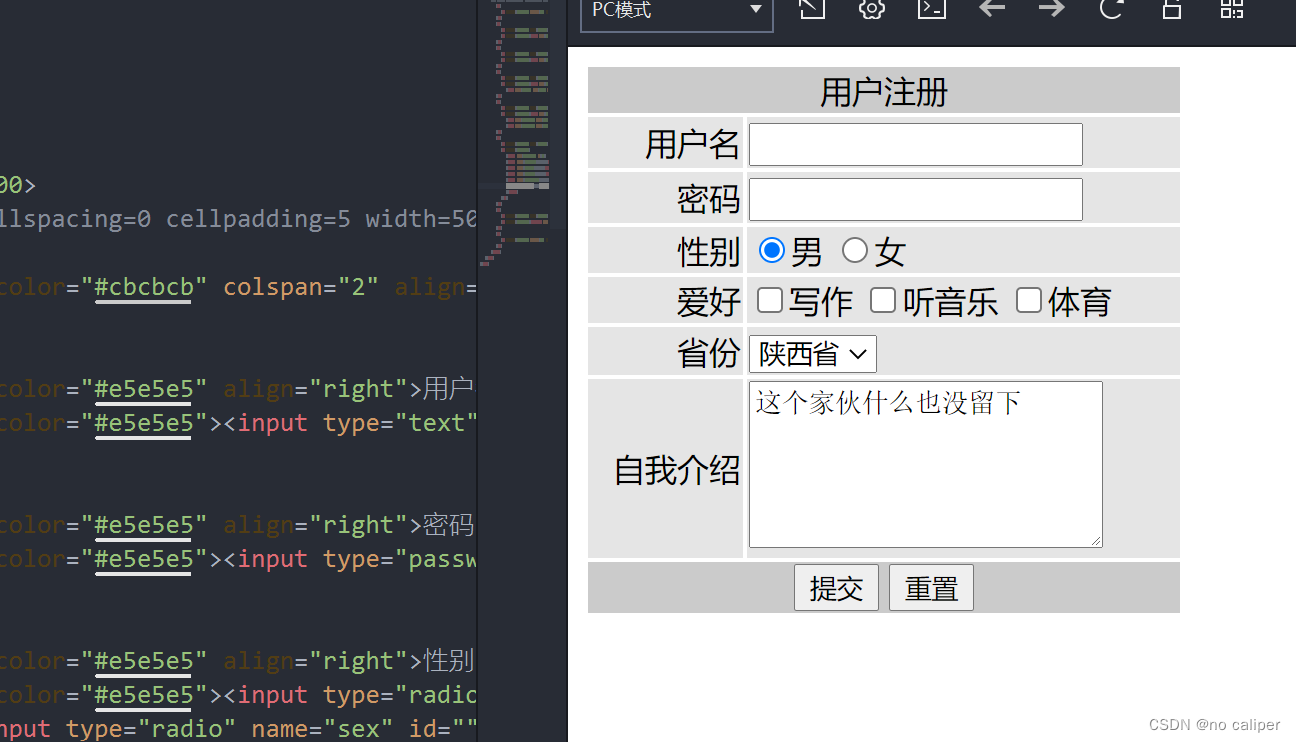Click the lock-shaped icon in the toolbar

click(x=1171, y=11)
